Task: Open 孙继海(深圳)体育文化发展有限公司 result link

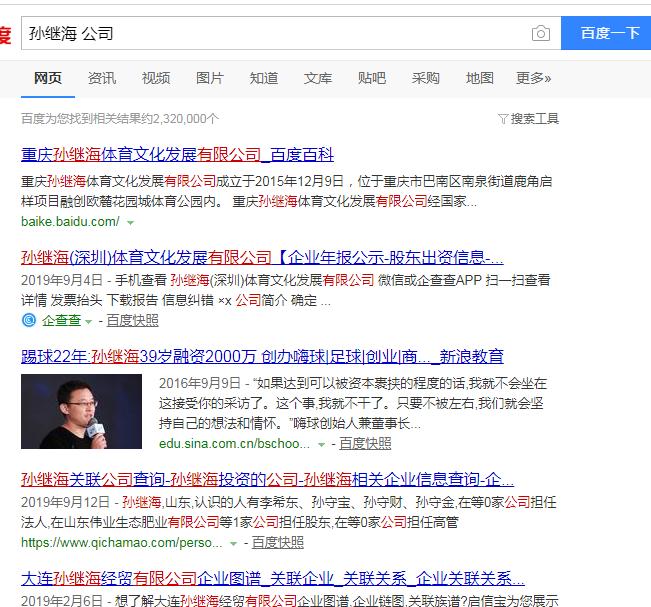Action: [262, 257]
